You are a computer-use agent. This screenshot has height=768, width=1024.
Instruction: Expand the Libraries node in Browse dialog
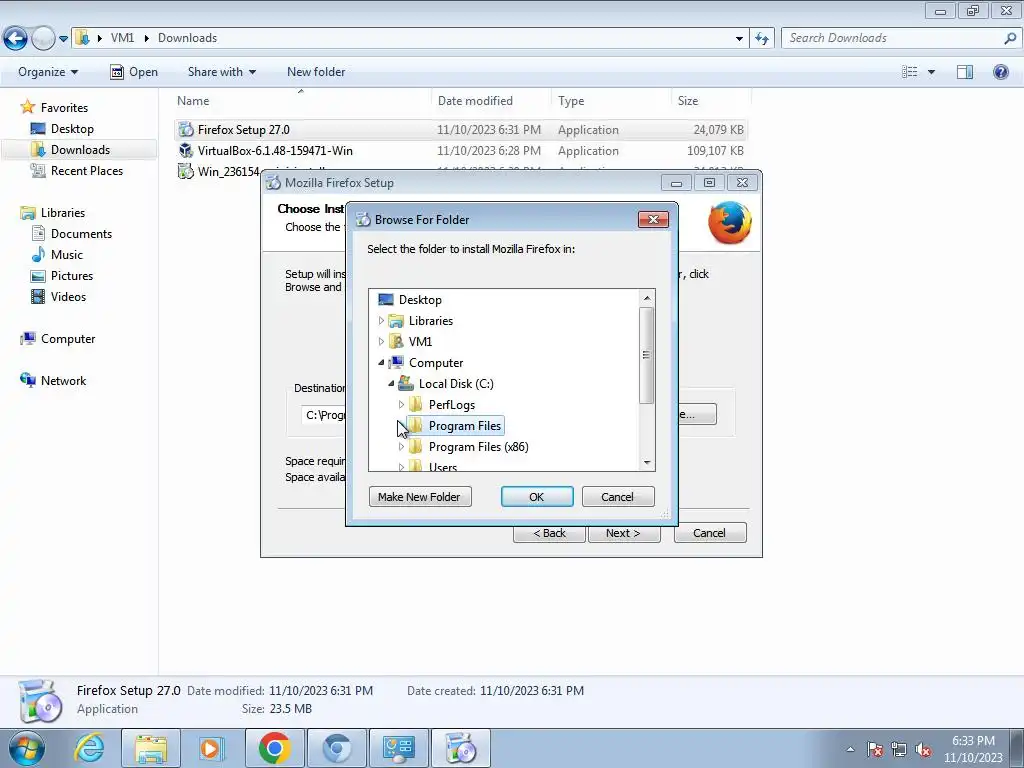[x=381, y=321]
